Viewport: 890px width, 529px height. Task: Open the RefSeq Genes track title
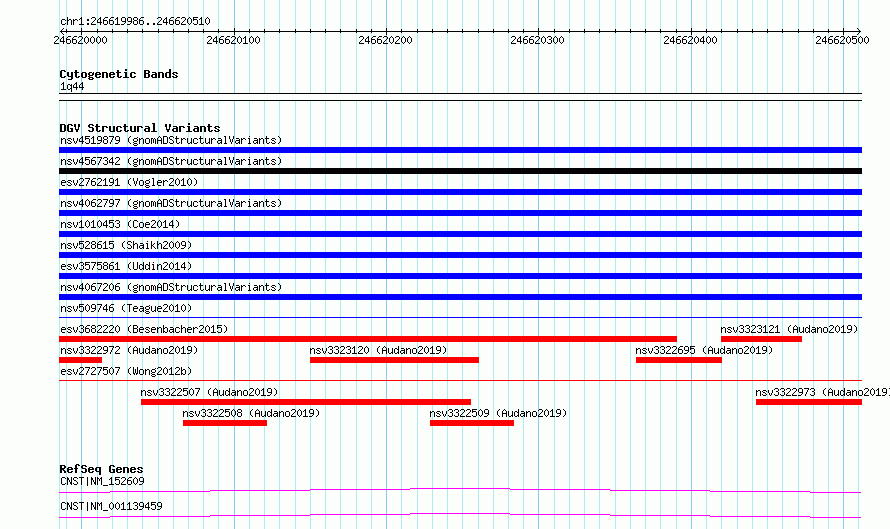point(101,469)
